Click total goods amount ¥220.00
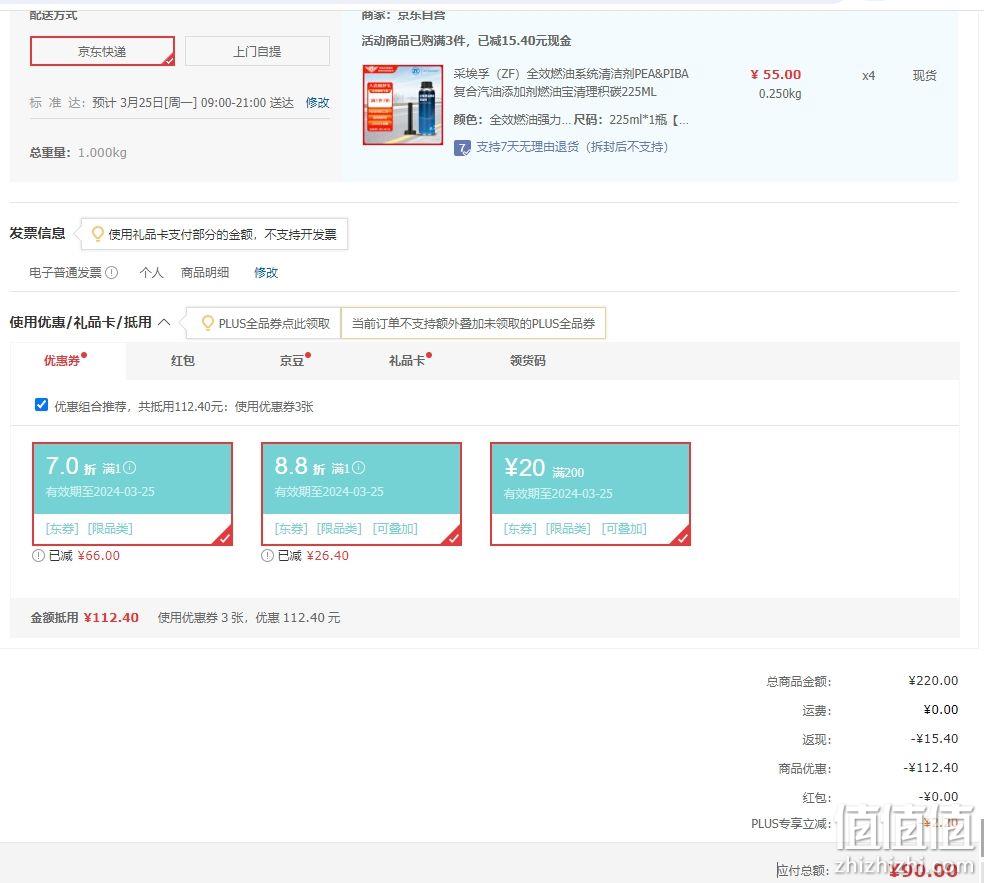The image size is (984, 883). coord(933,680)
